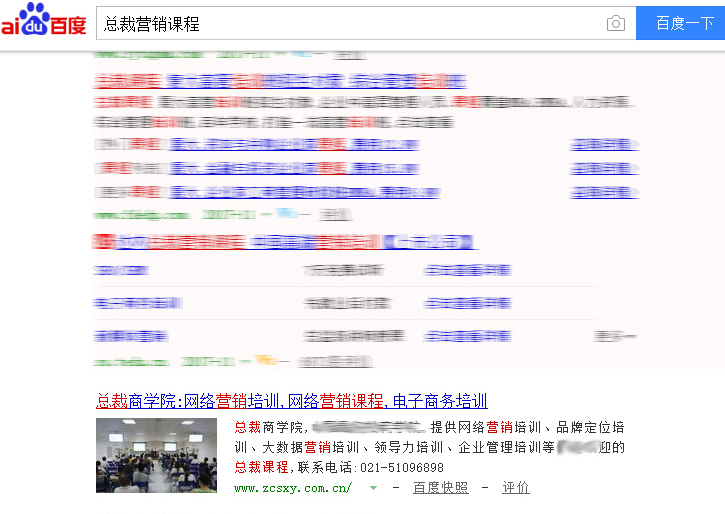Image resolution: width=725 pixels, height=514 pixels.
Task: Click the 评价 link
Action: click(x=516, y=488)
